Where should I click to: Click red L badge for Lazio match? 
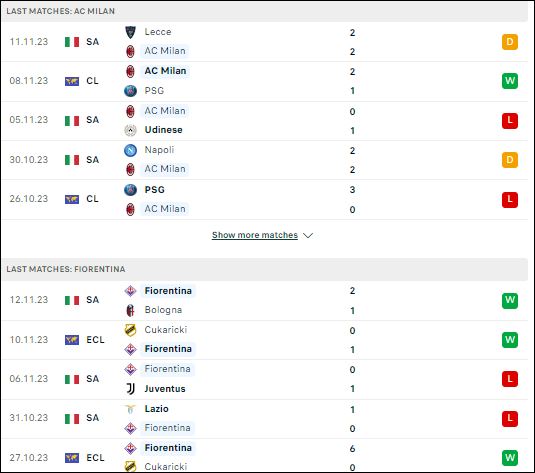coord(510,419)
